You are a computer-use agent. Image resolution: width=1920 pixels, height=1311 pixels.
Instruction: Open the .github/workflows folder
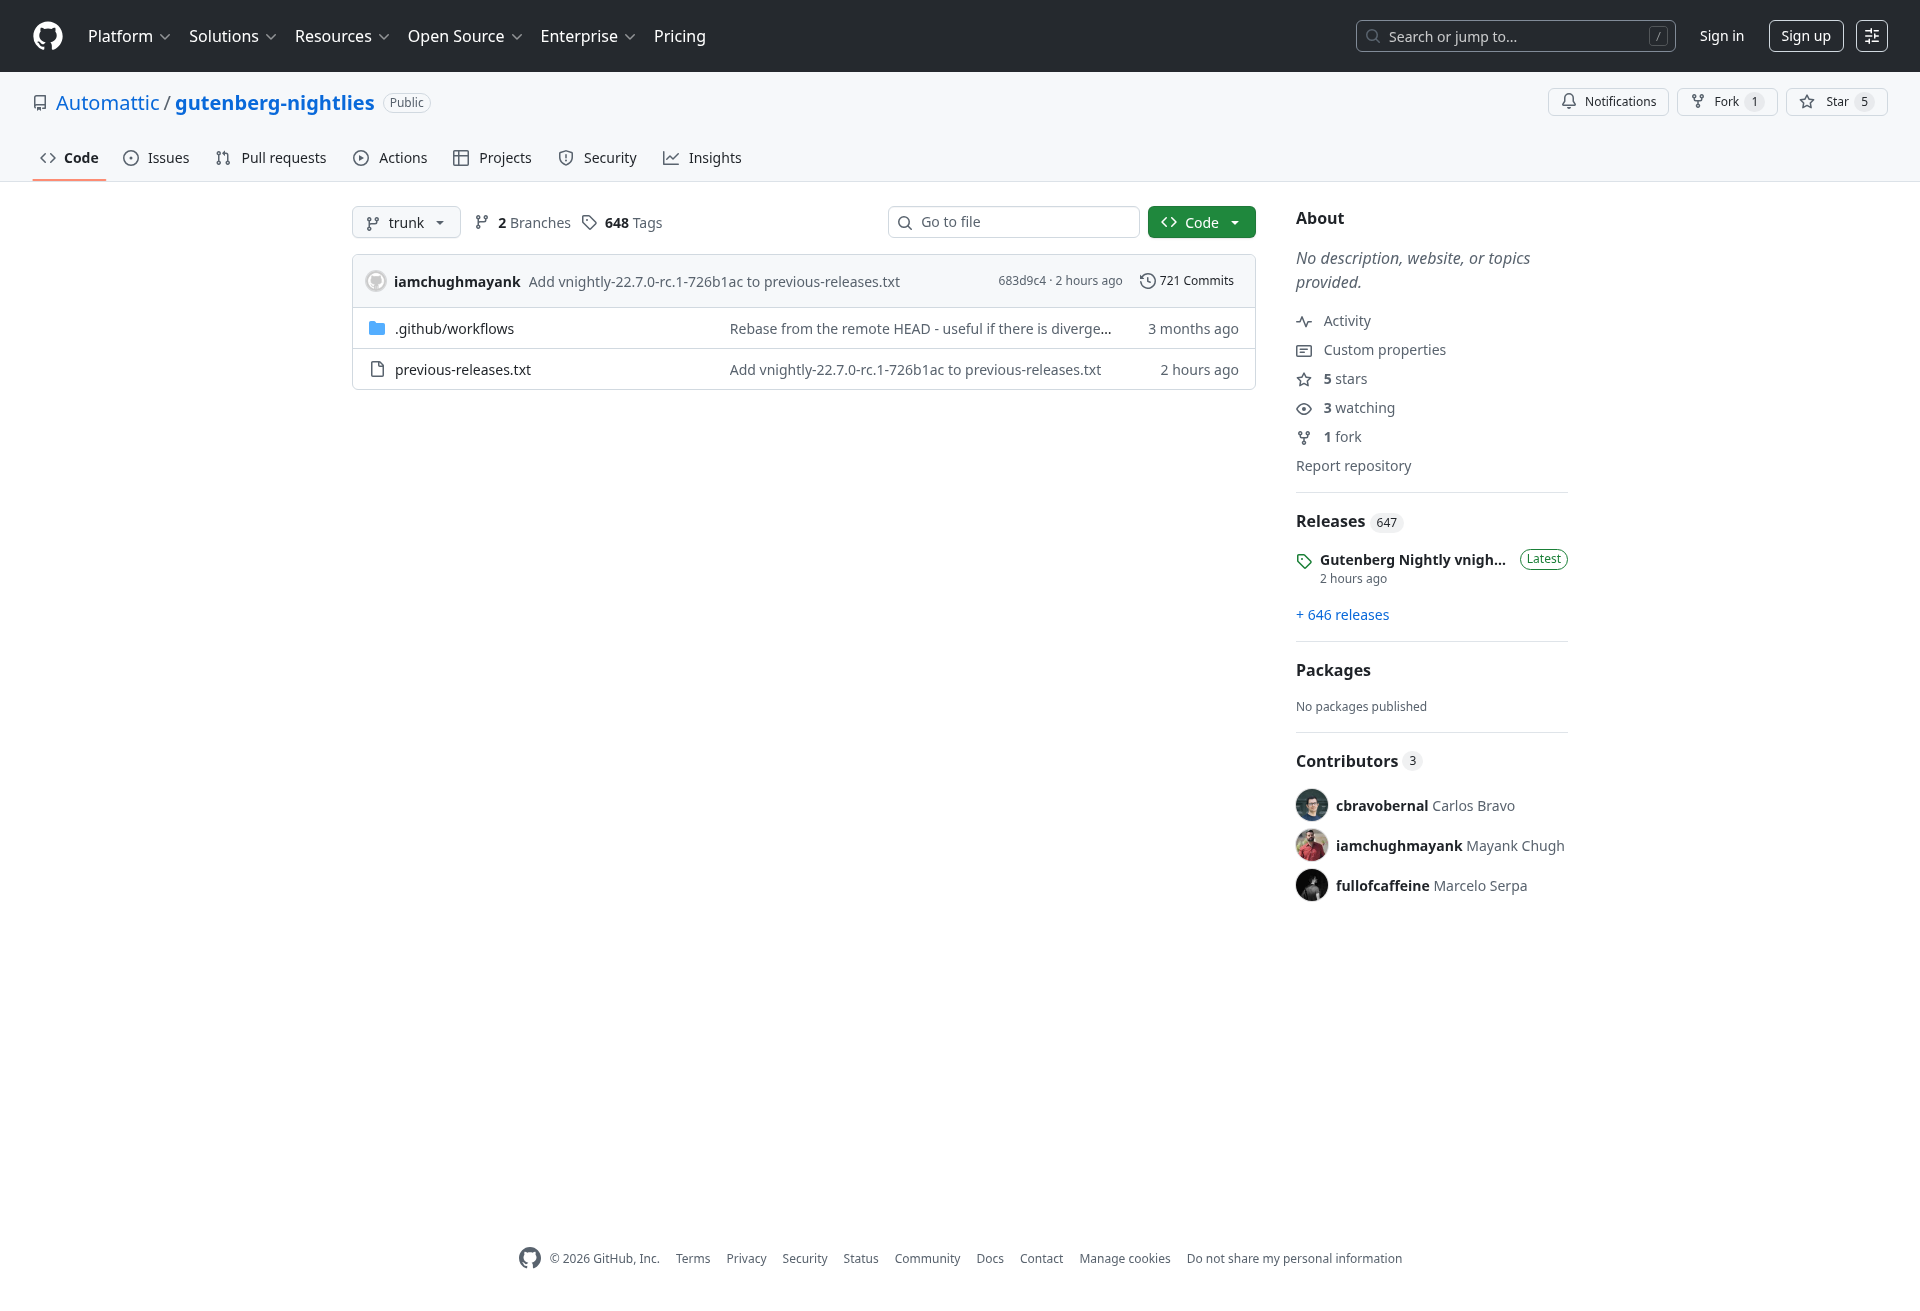coord(454,329)
